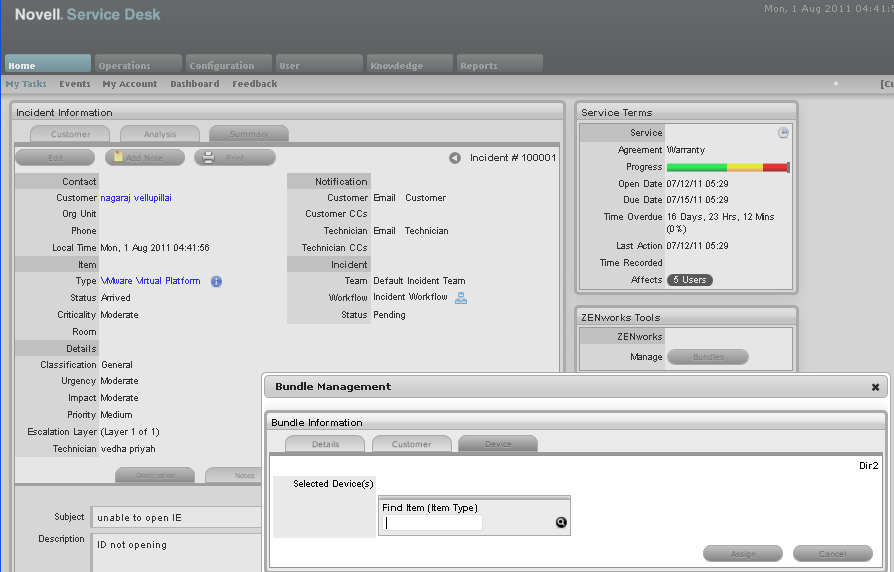Screen dimensions: 894x572
Task: Open My Account submenu
Action: coord(129,84)
